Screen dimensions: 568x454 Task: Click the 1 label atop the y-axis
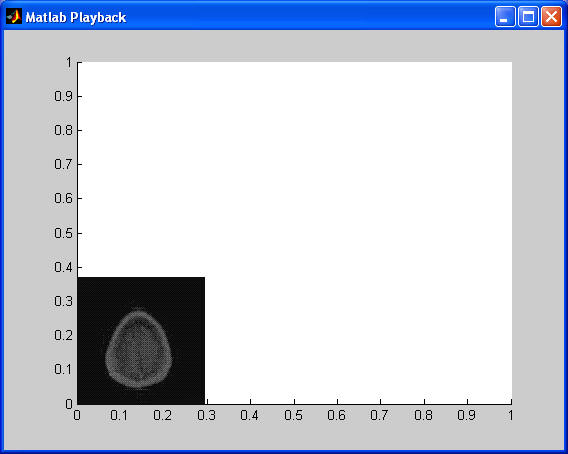(x=69, y=62)
